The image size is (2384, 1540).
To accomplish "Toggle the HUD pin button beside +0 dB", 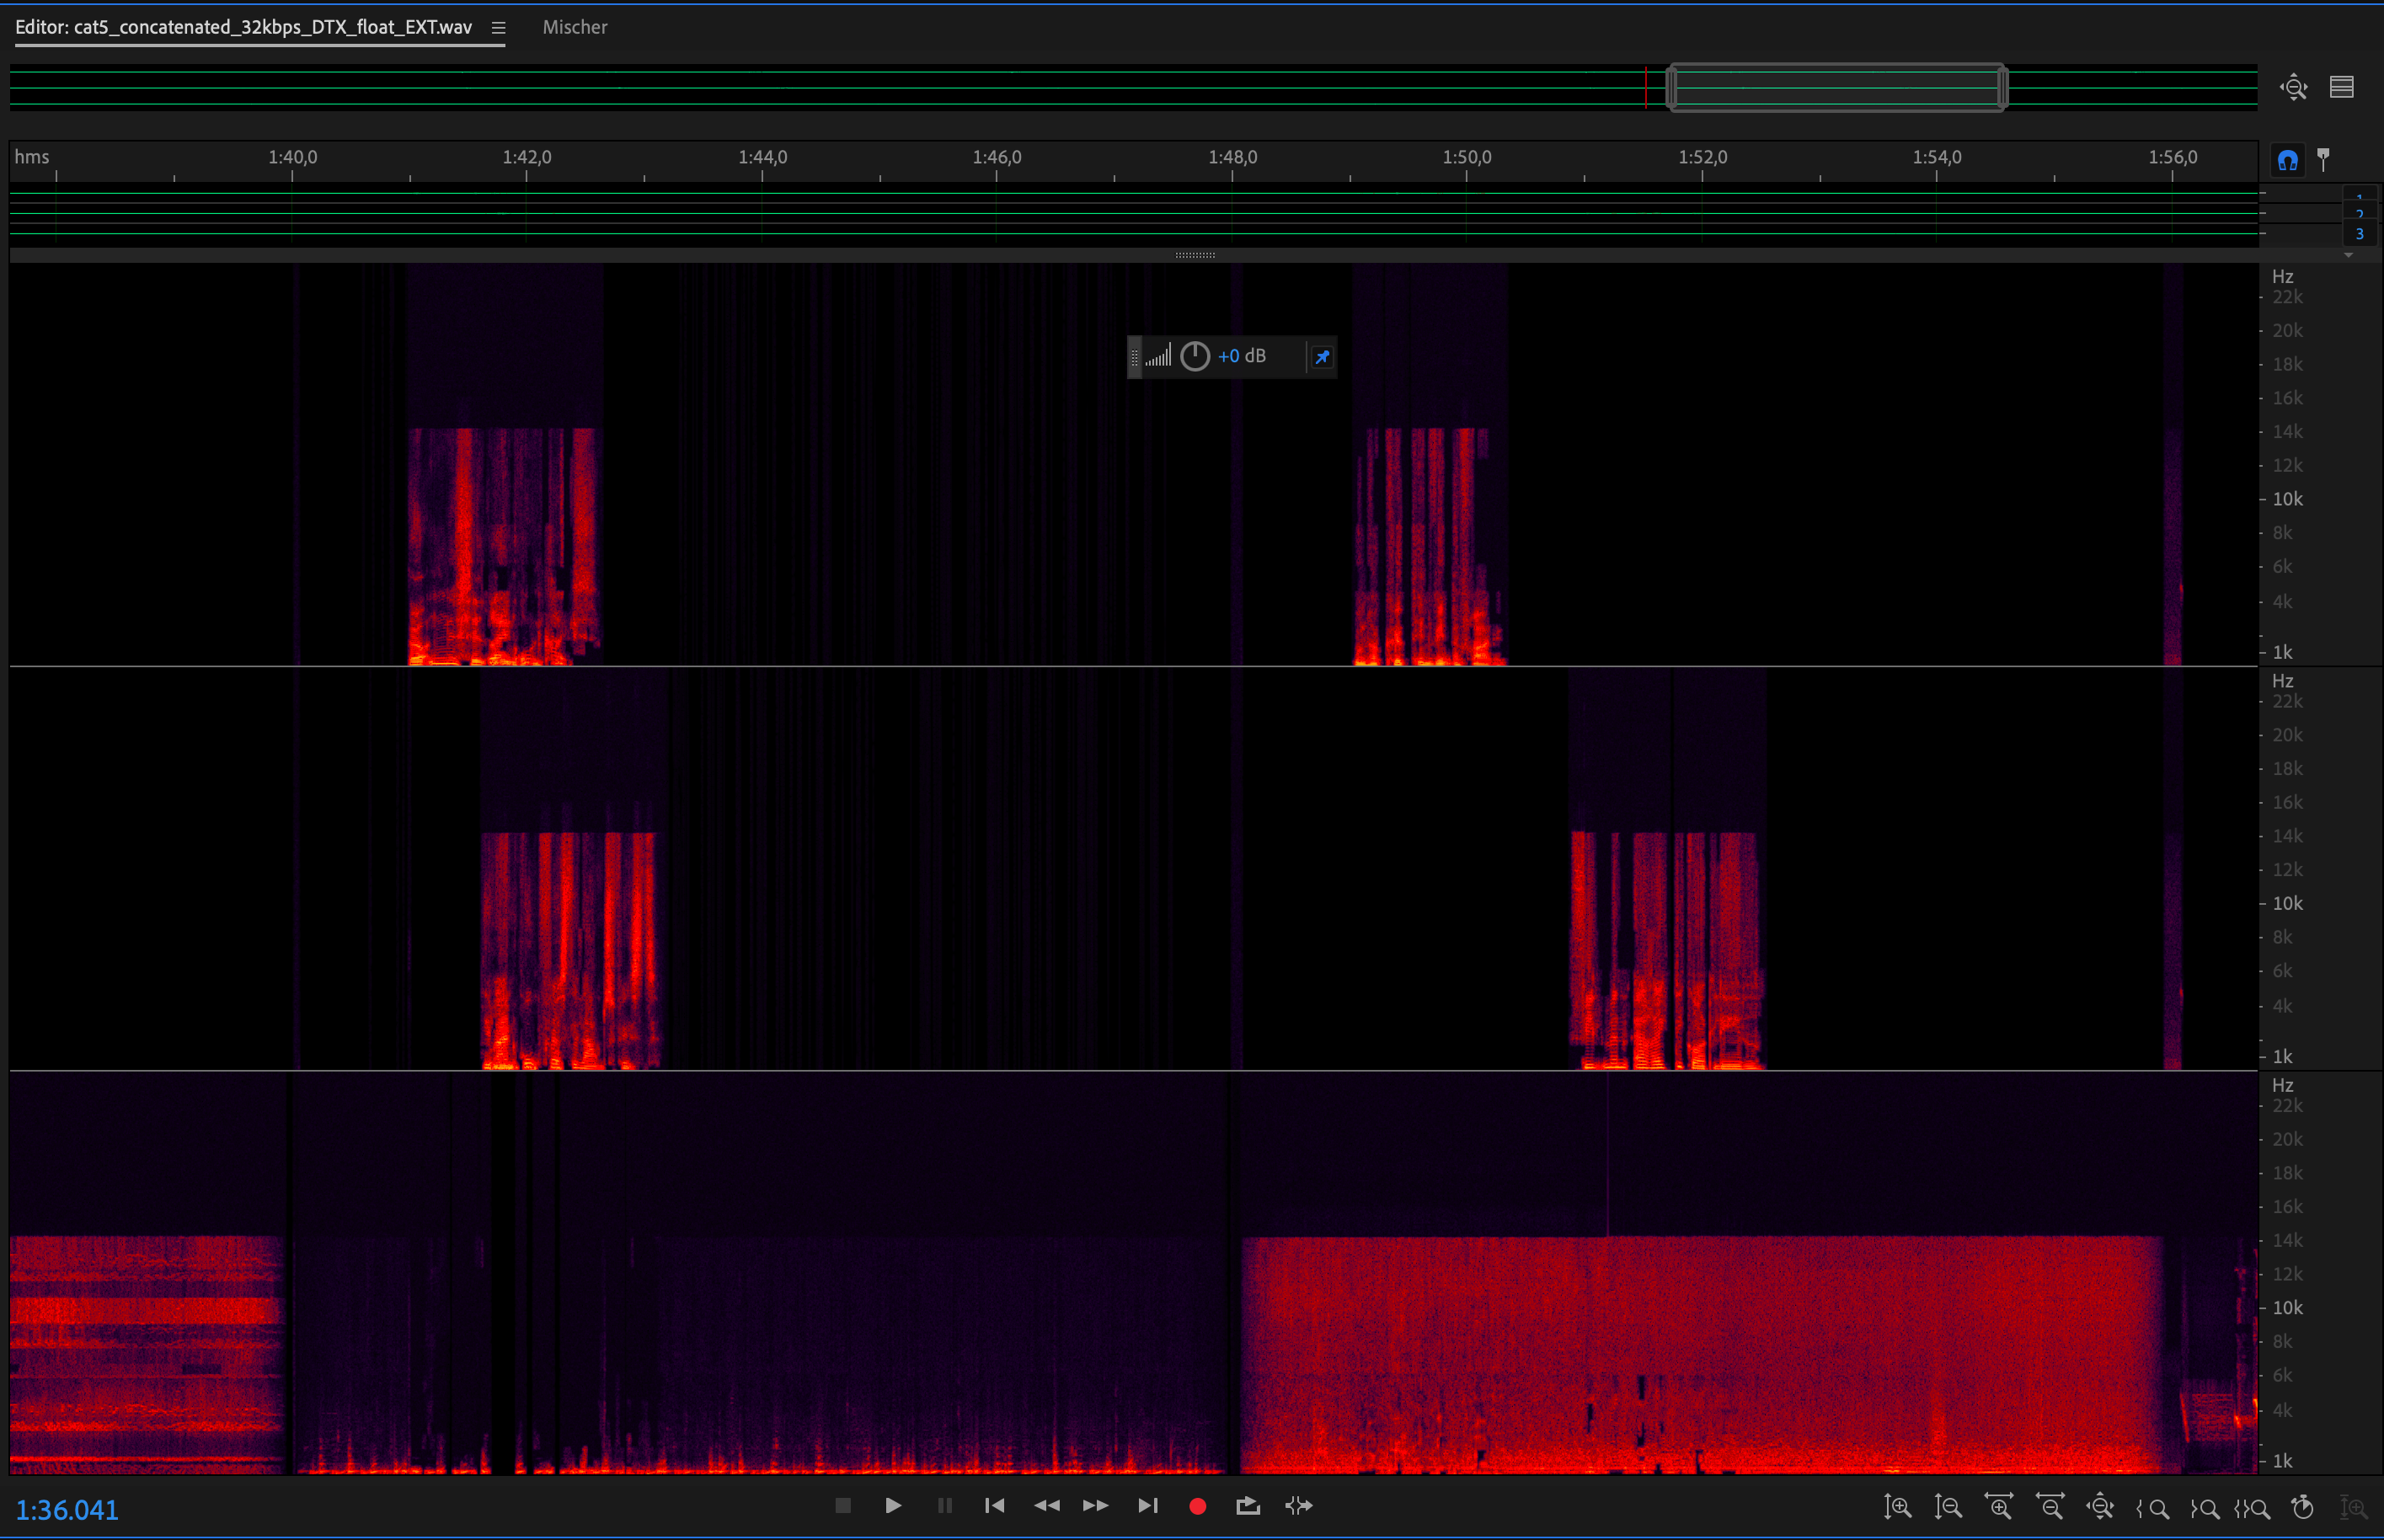I will pos(1322,357).
